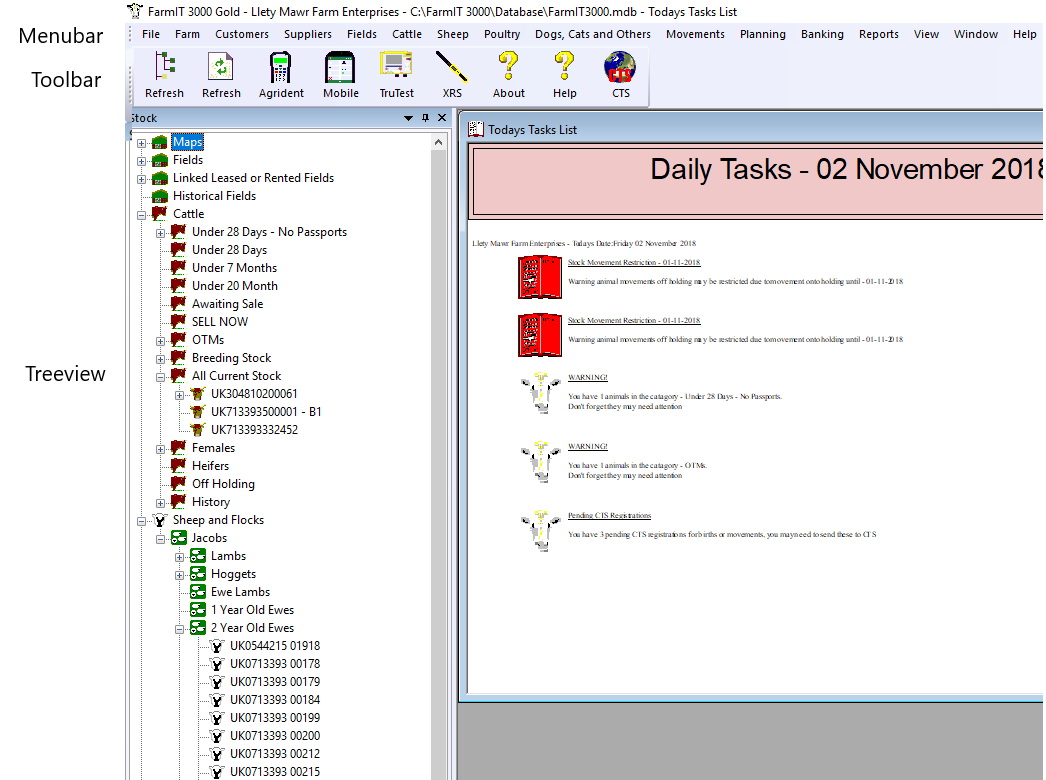Open the Movements menu

pyautogui.click(x=695, y=34)
